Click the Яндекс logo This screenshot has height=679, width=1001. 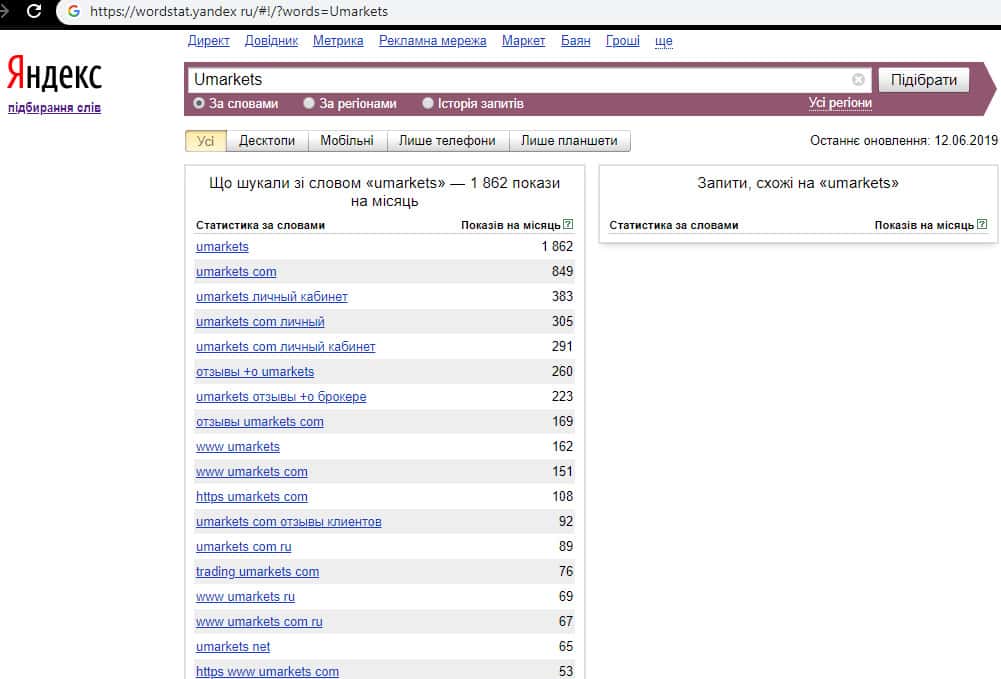(x=54, y=76)
